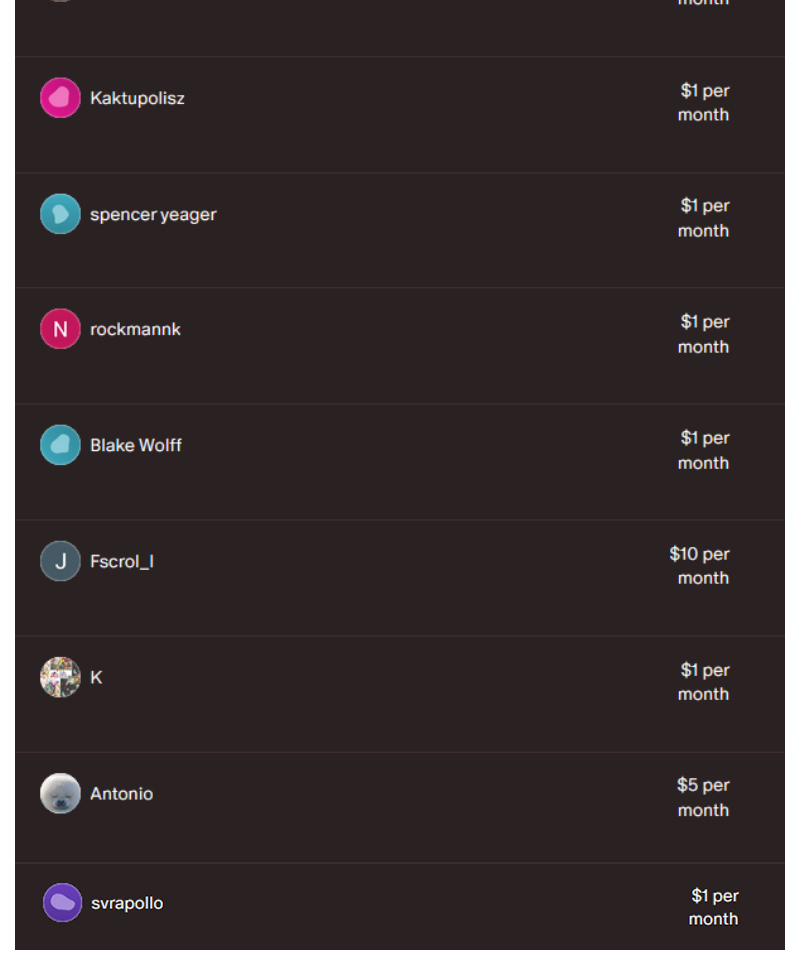Screen dimensions: 800x974
Task: Open the Kaktupolisz member name
Action: tap(137, 98)
